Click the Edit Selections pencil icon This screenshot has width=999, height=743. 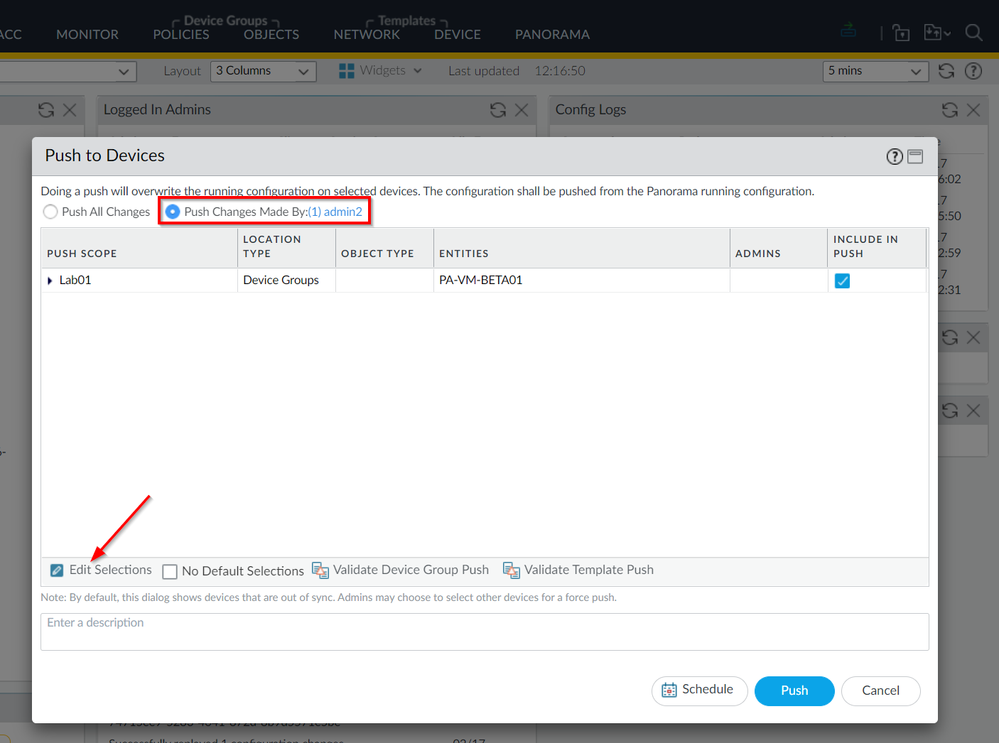pos(57,570)
